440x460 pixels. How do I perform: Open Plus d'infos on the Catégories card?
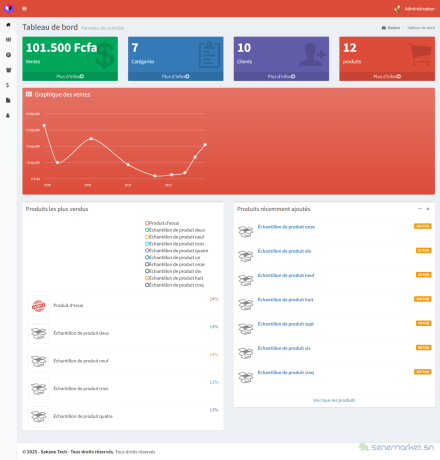point(176,76)
